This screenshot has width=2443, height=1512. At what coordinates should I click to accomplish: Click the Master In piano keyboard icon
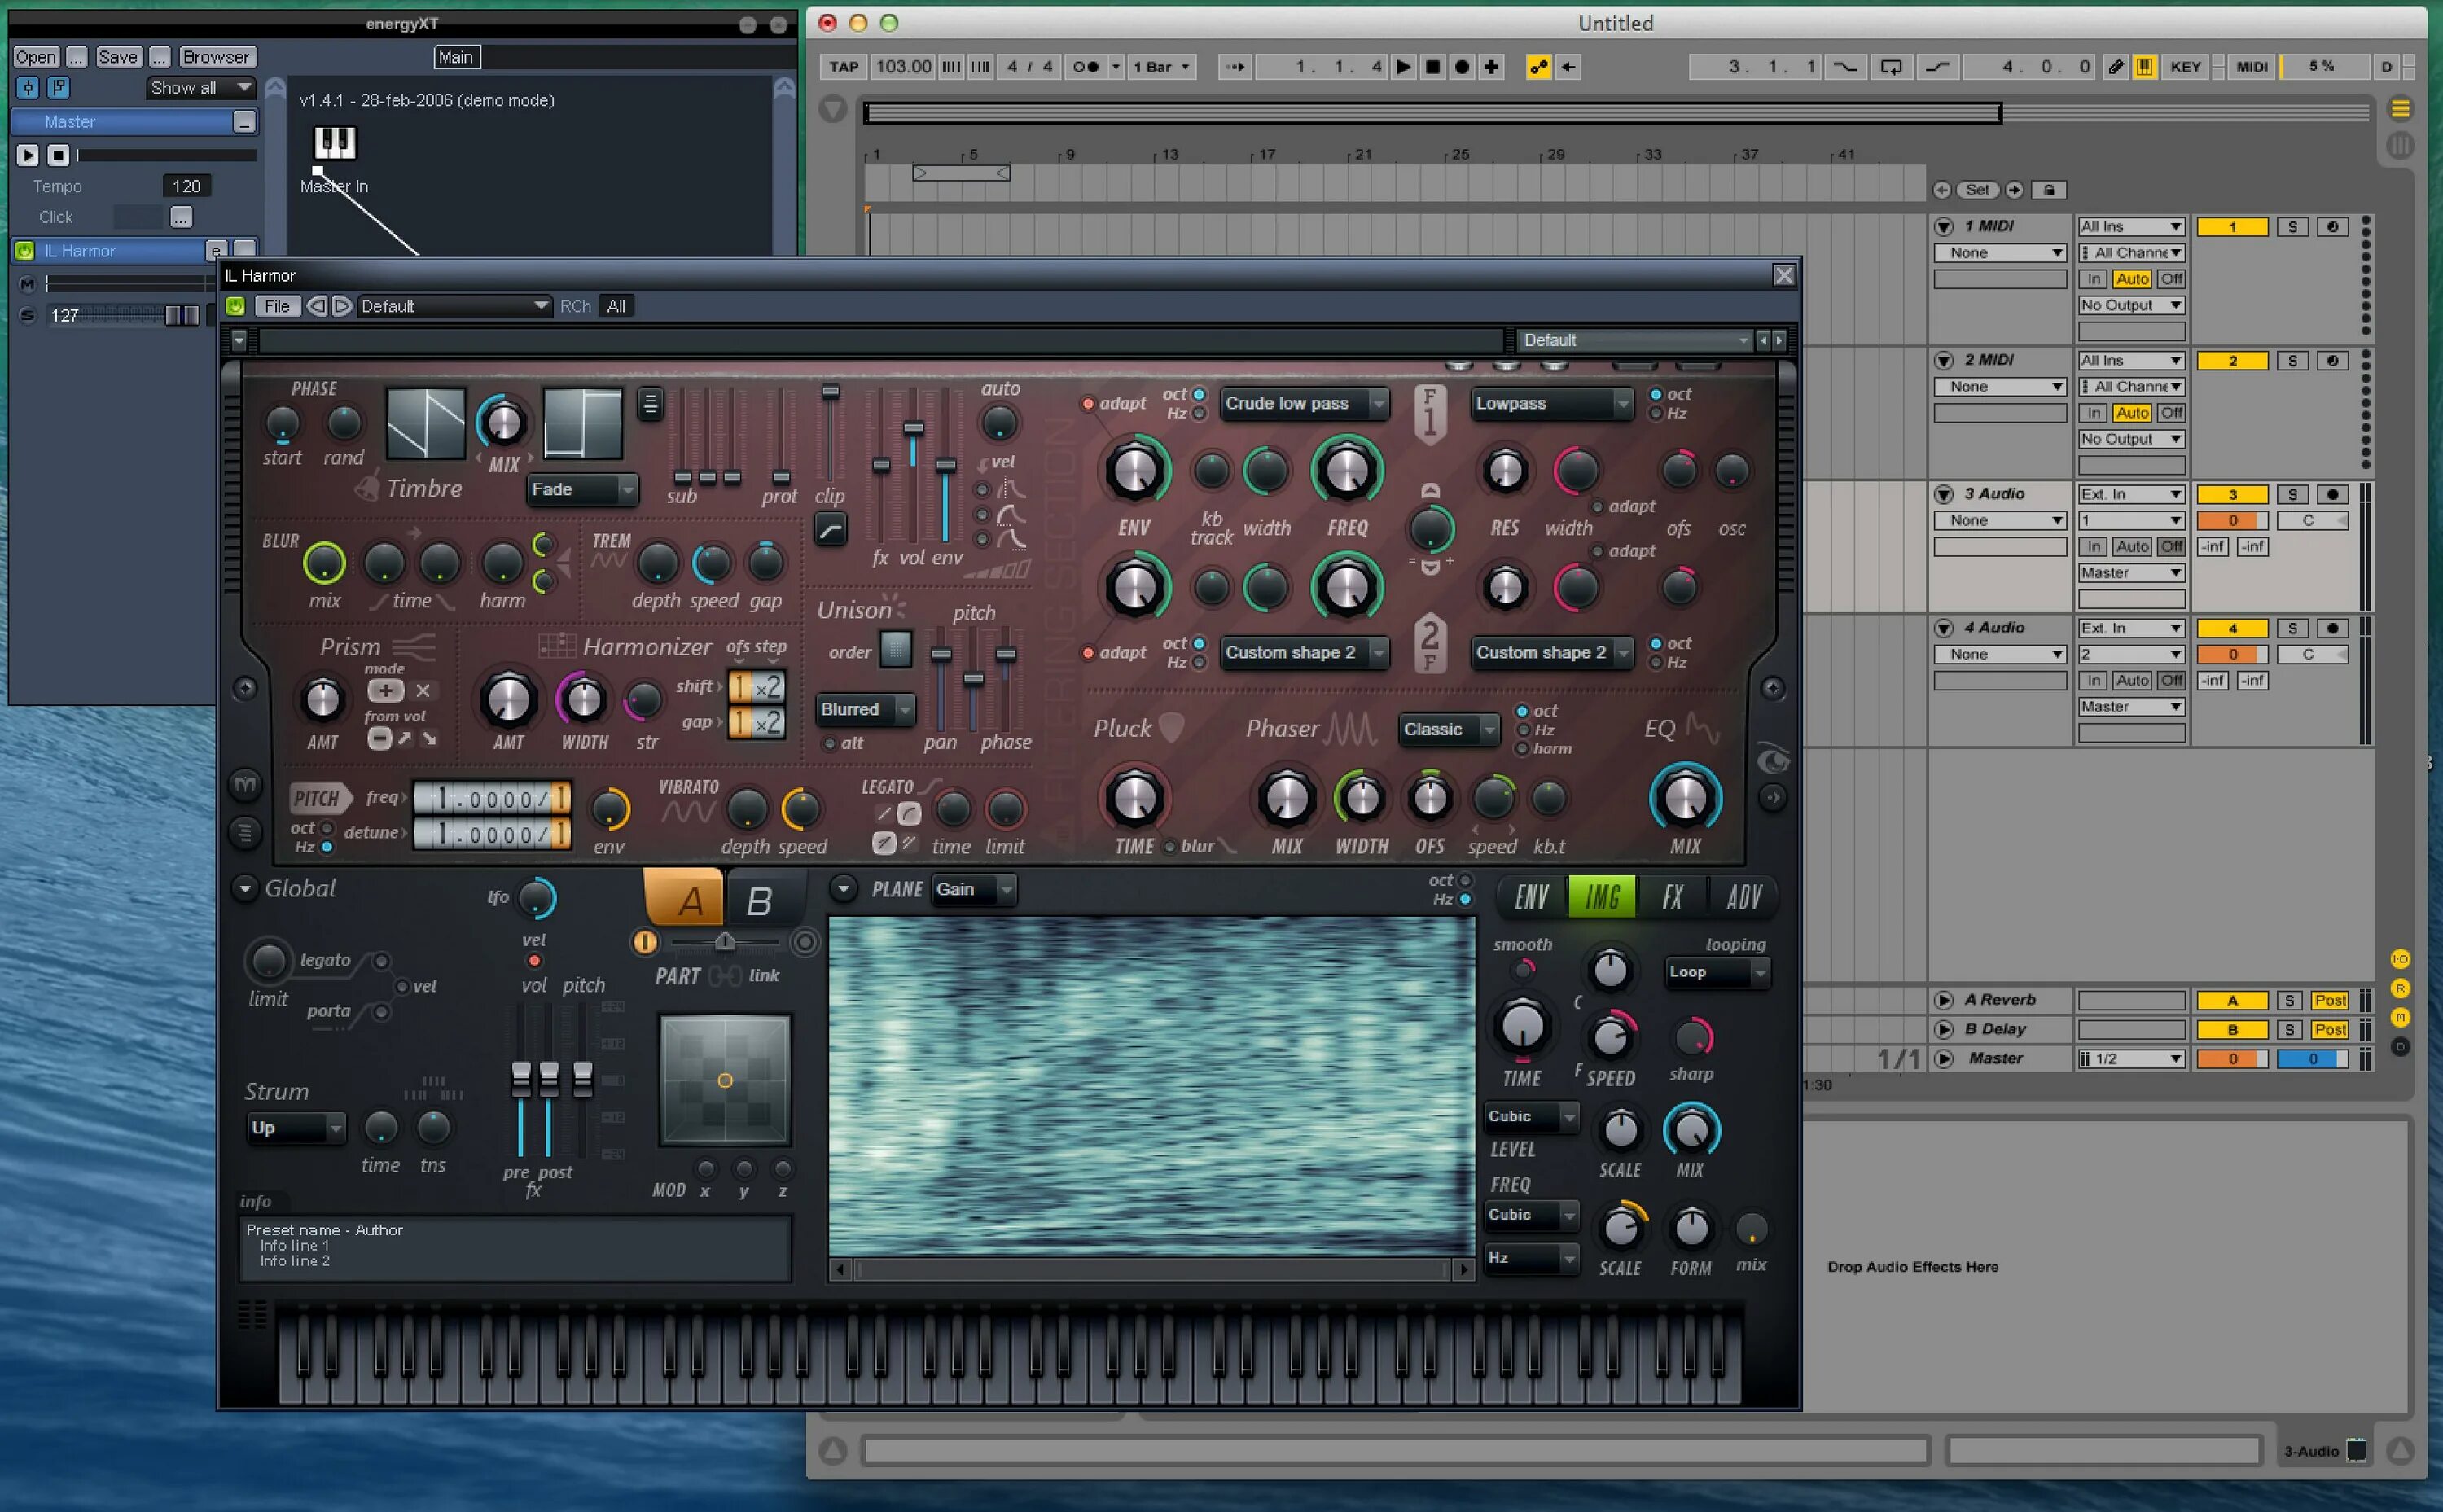coord(334,143)
